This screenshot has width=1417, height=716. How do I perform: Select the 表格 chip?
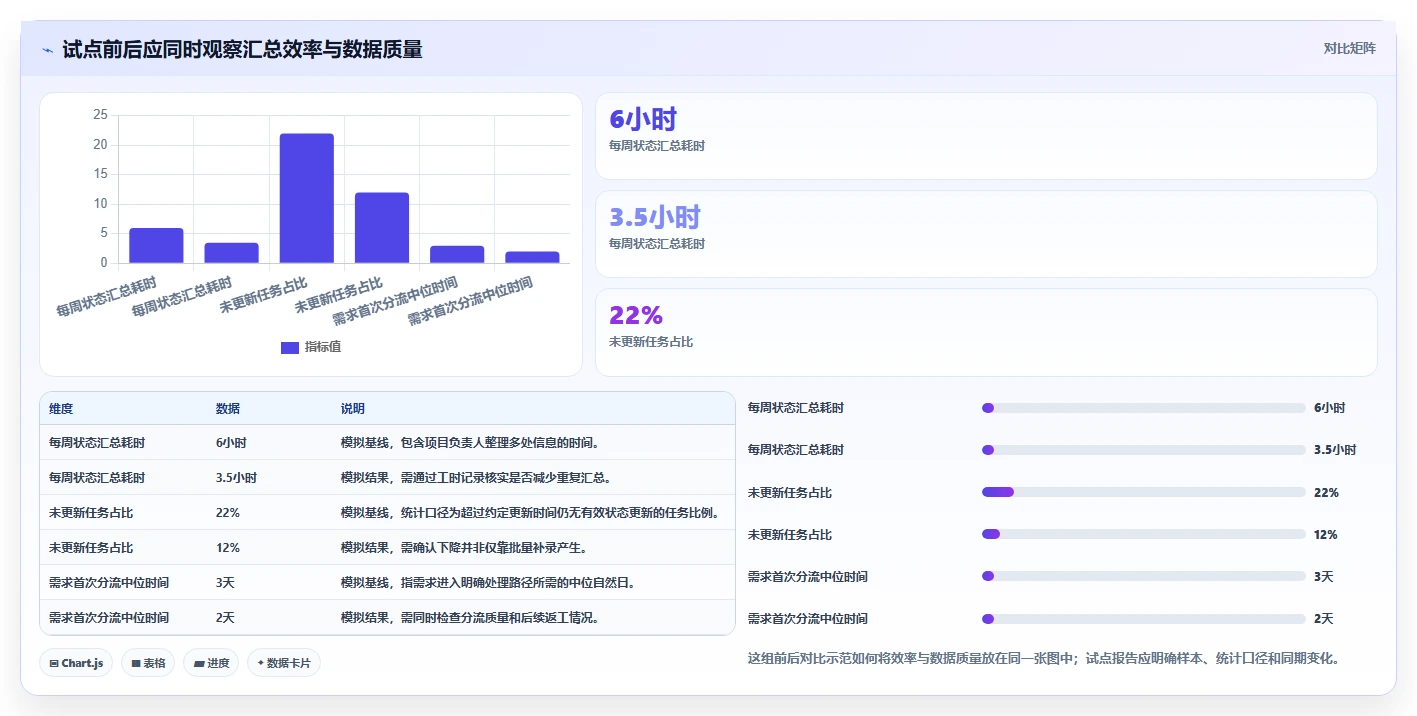[x=148, y=663]
